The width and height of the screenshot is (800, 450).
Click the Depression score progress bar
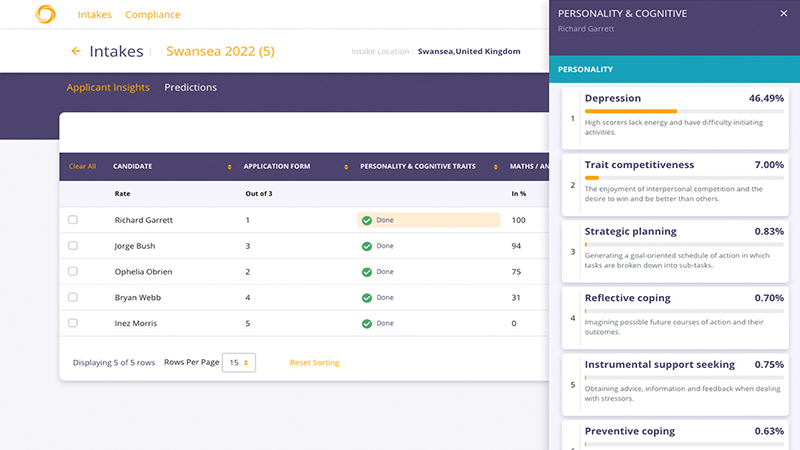[684, 111]
